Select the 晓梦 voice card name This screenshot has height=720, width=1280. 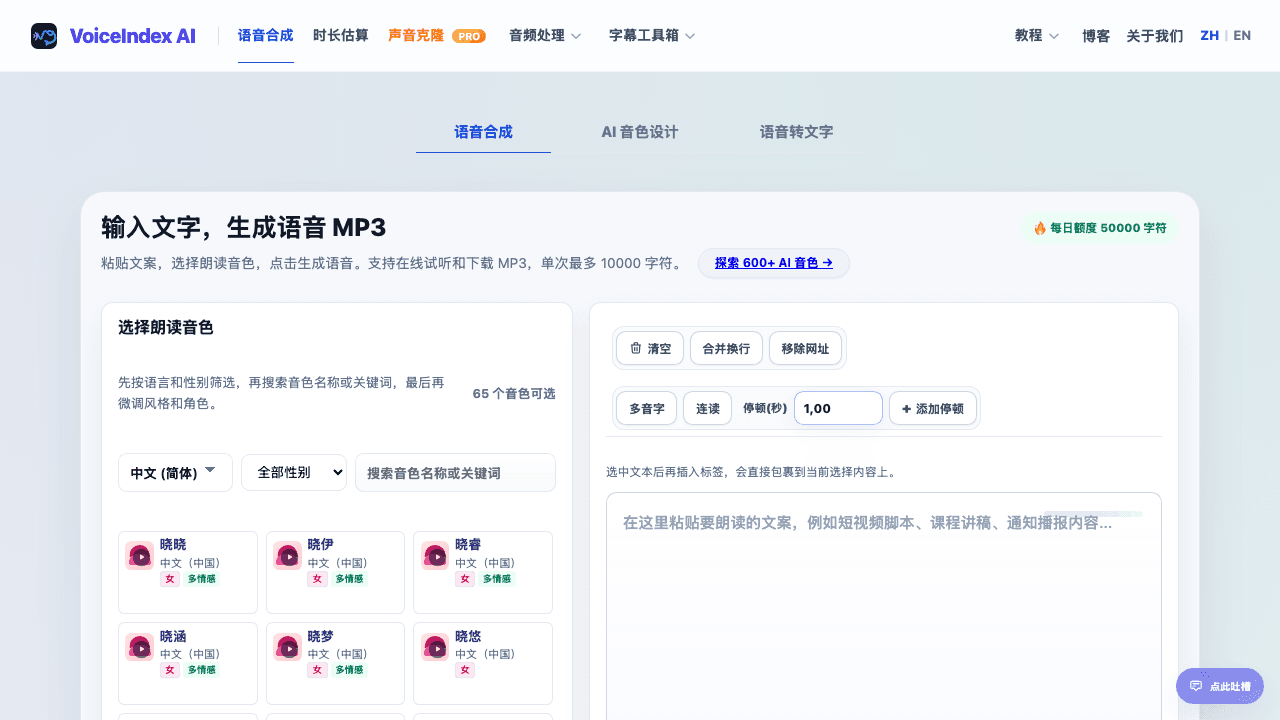[321, 636]
